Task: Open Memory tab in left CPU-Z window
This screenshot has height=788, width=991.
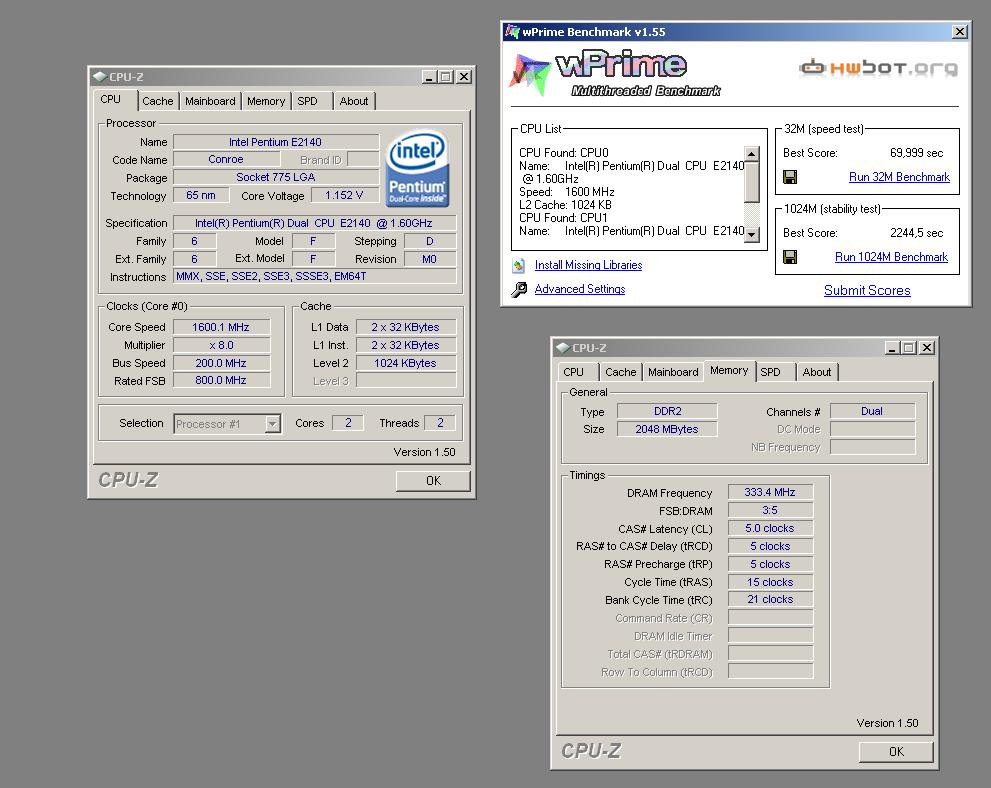Action: coord(266,101)
